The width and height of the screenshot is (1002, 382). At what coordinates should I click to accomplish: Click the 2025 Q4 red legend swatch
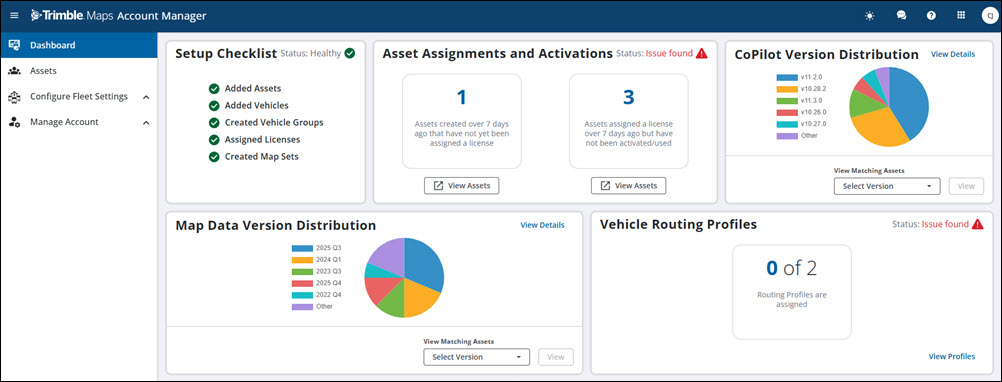click(x=301, y=283)
